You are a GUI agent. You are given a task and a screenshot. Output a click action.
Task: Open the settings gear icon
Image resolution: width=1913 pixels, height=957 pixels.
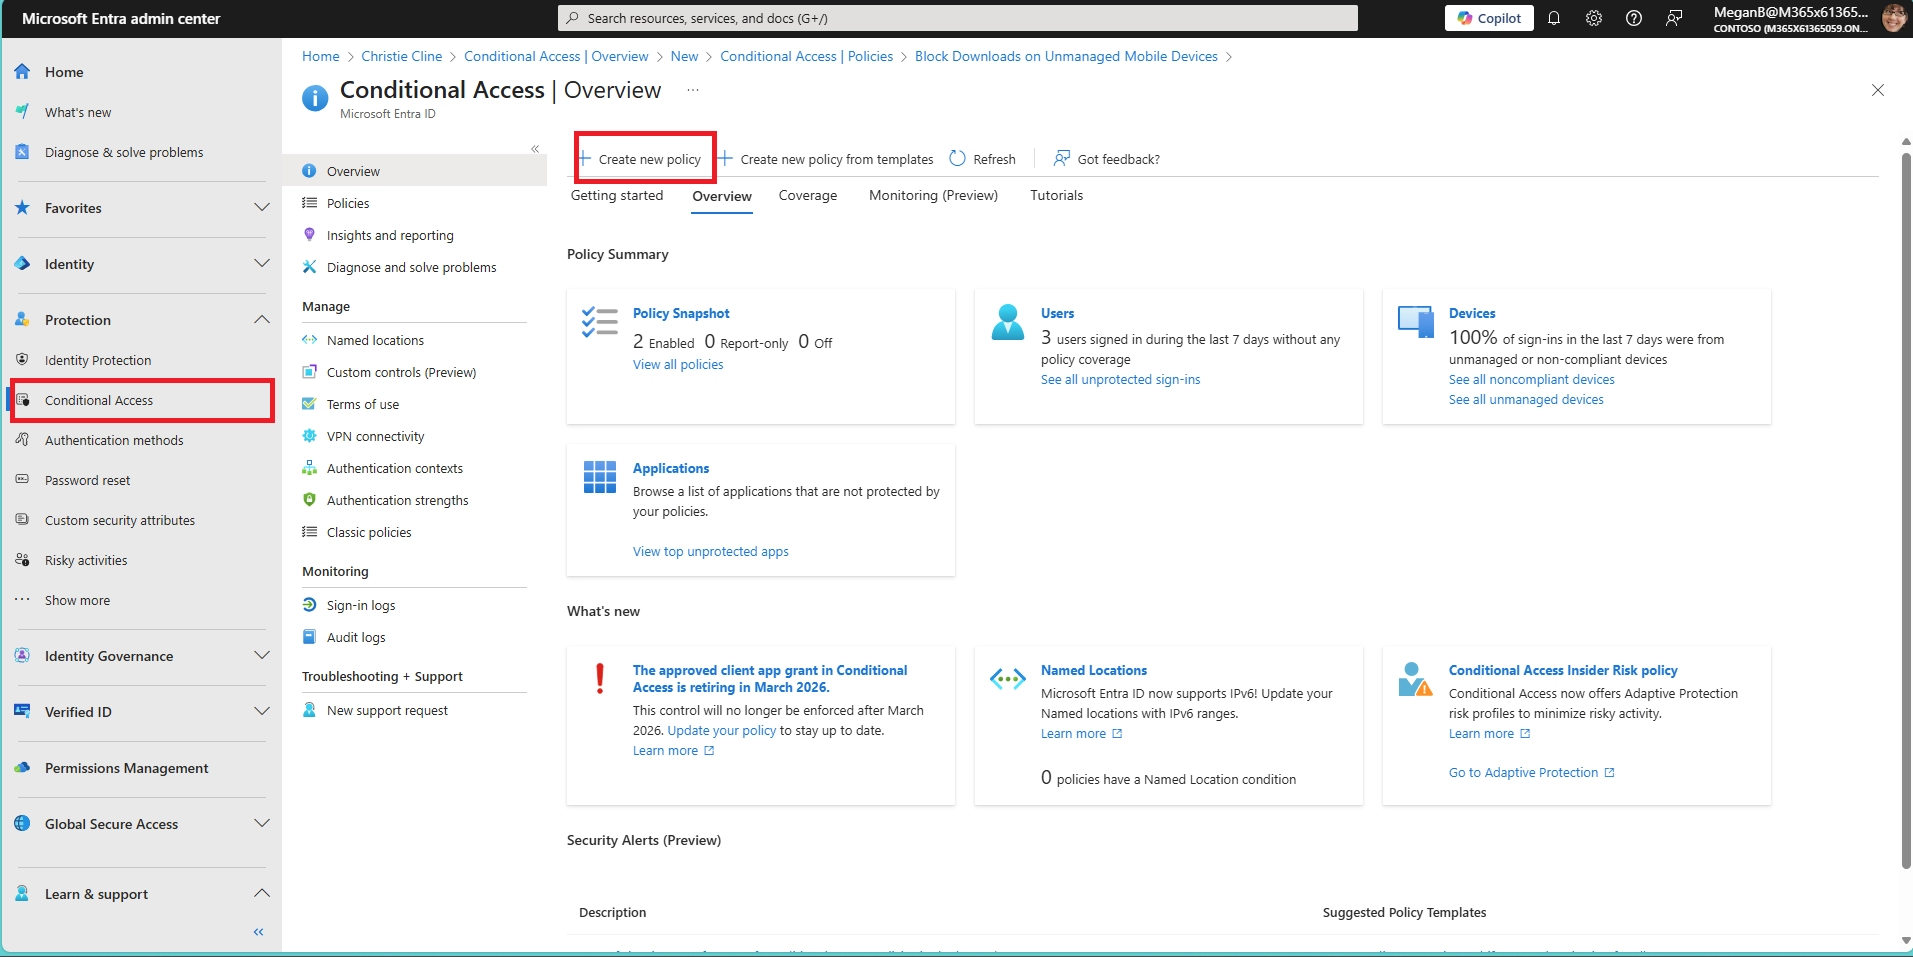pyautogui.click(x=1594, y=18)
